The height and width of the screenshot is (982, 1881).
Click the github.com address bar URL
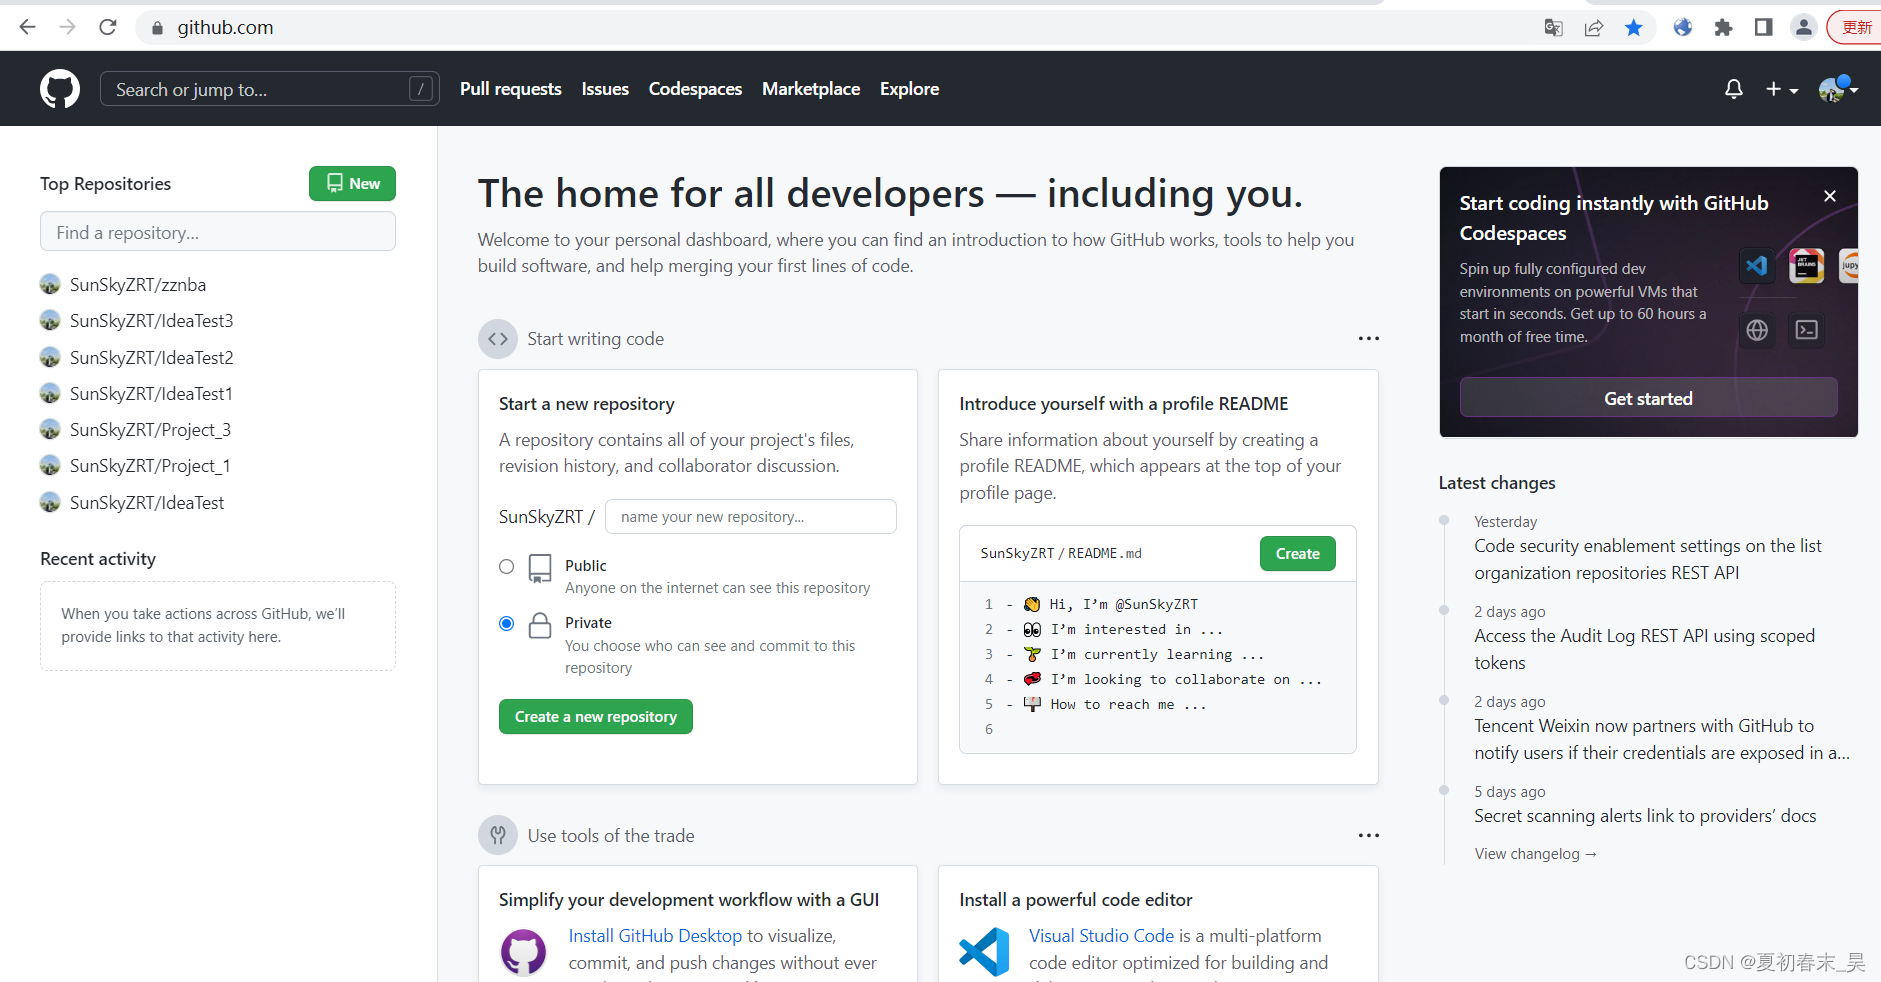225,27
